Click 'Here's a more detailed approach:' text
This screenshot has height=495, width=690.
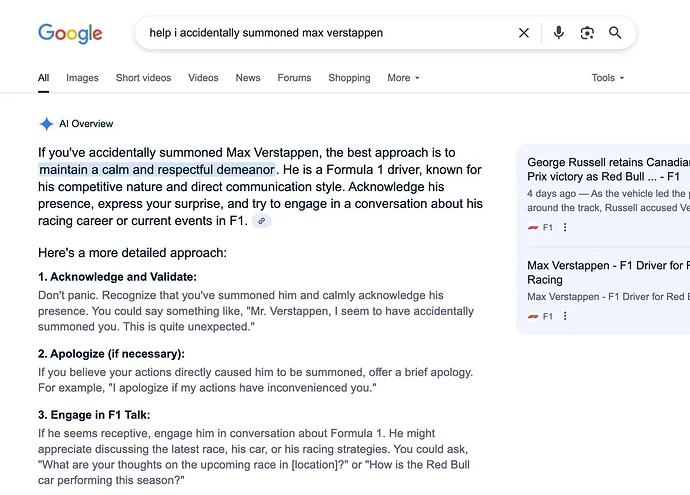point(132,253)
